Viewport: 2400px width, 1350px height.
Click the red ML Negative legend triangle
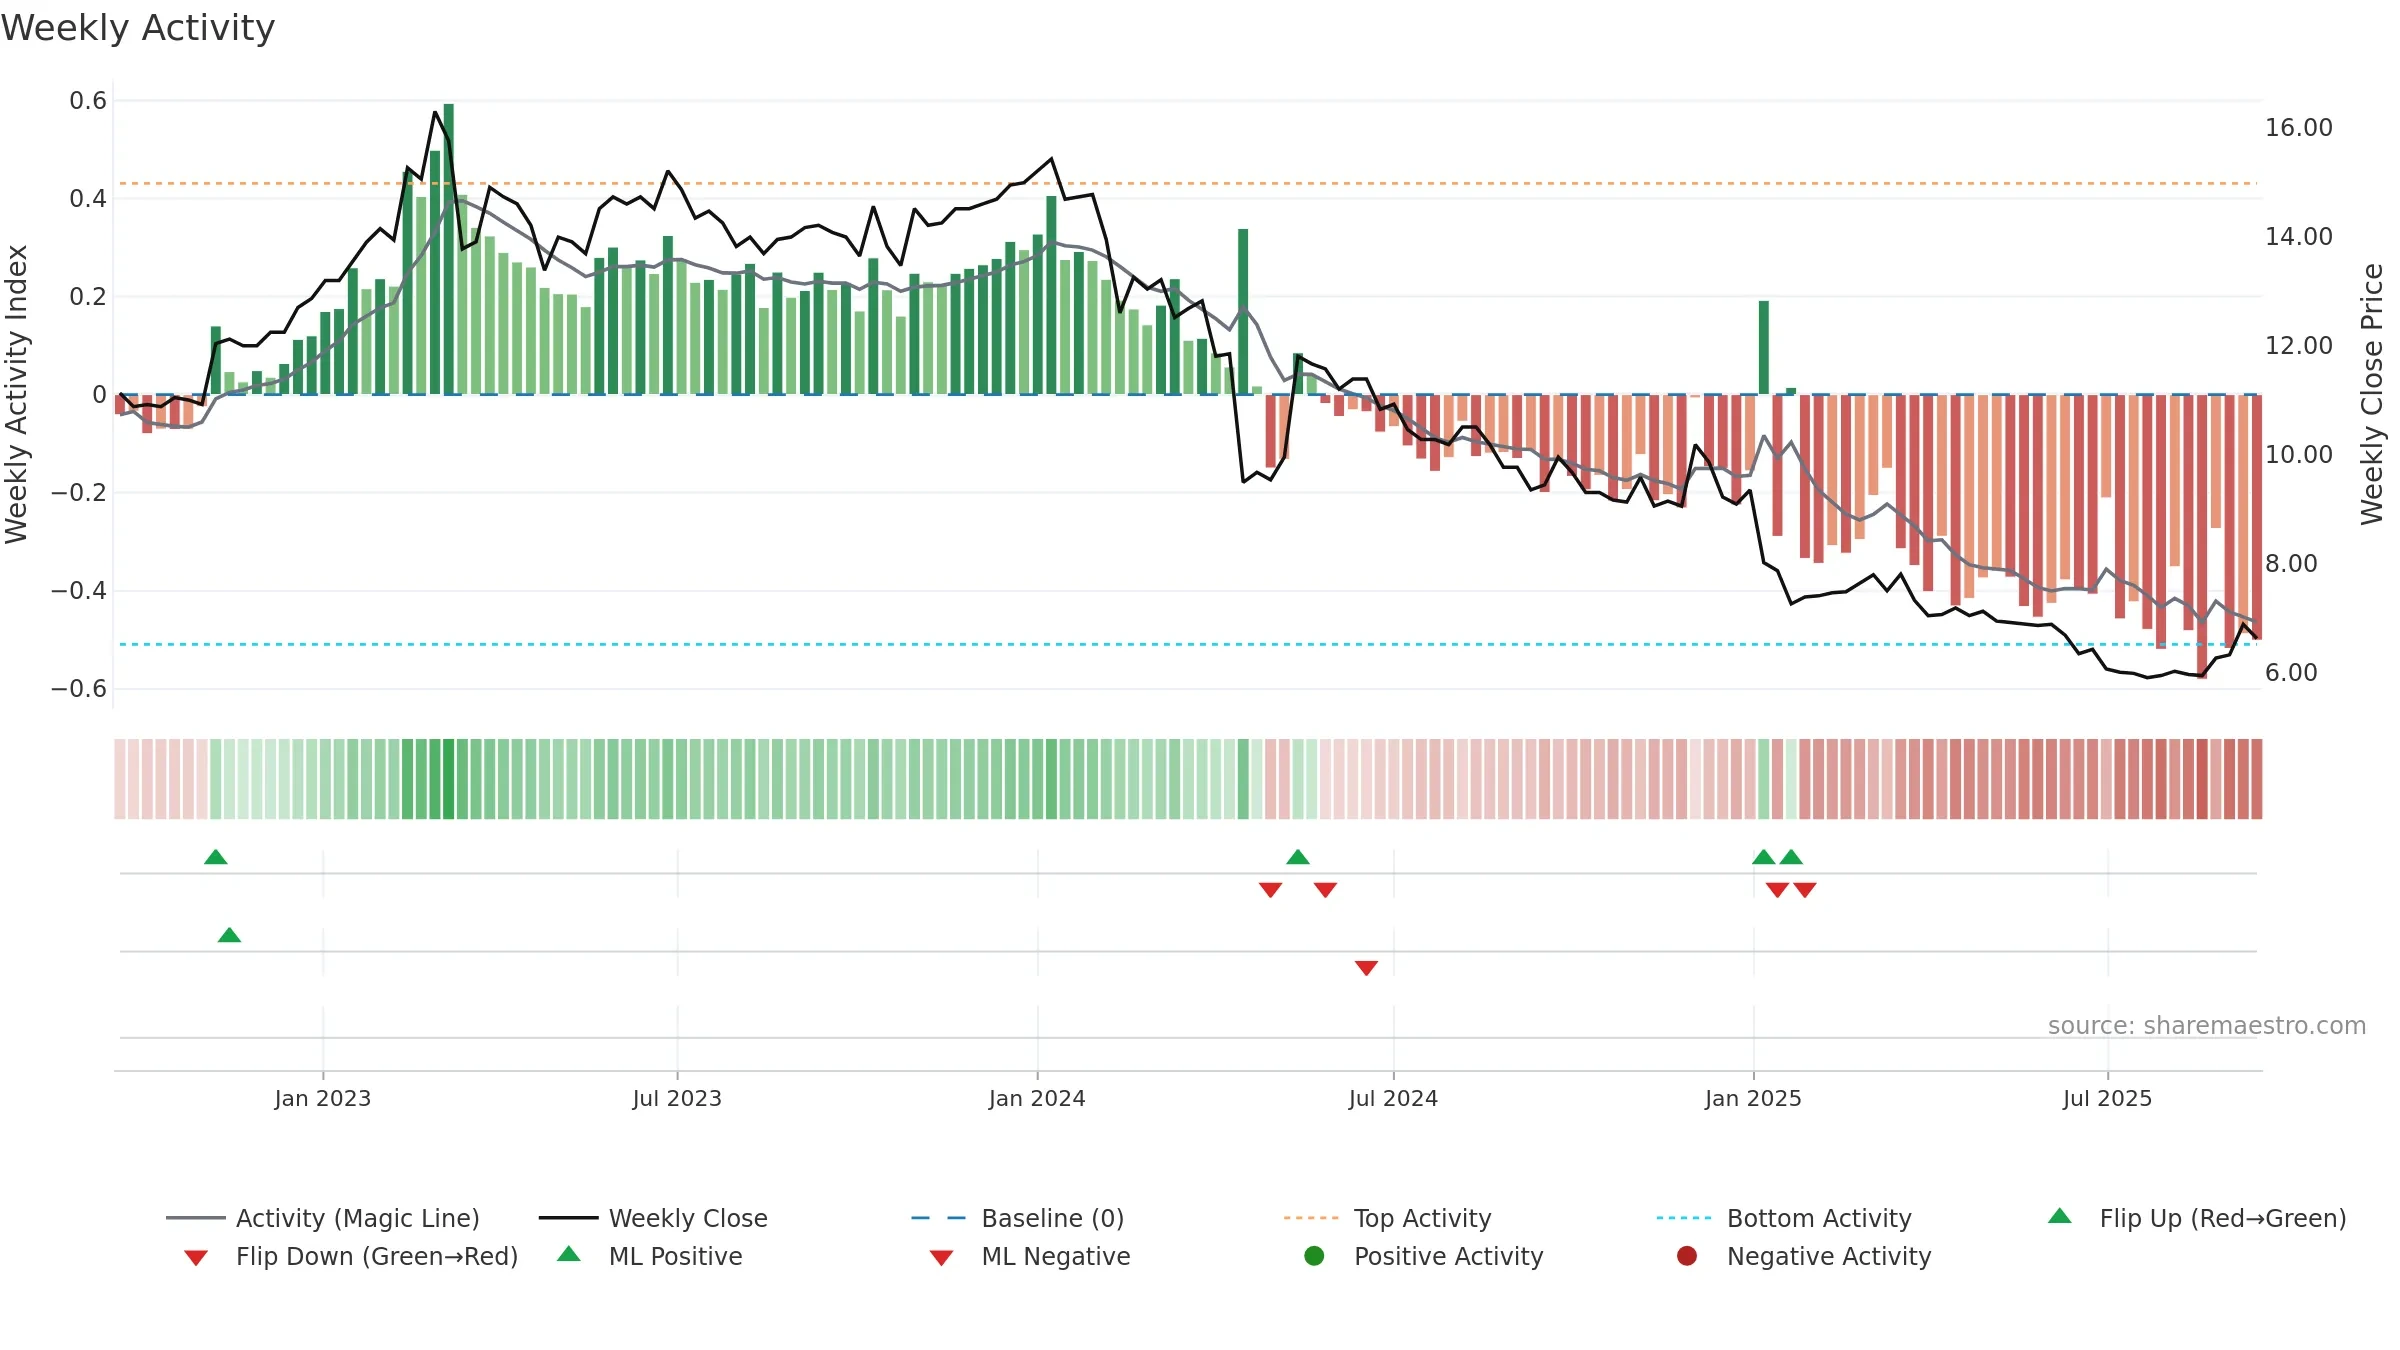pos(941,1258)
